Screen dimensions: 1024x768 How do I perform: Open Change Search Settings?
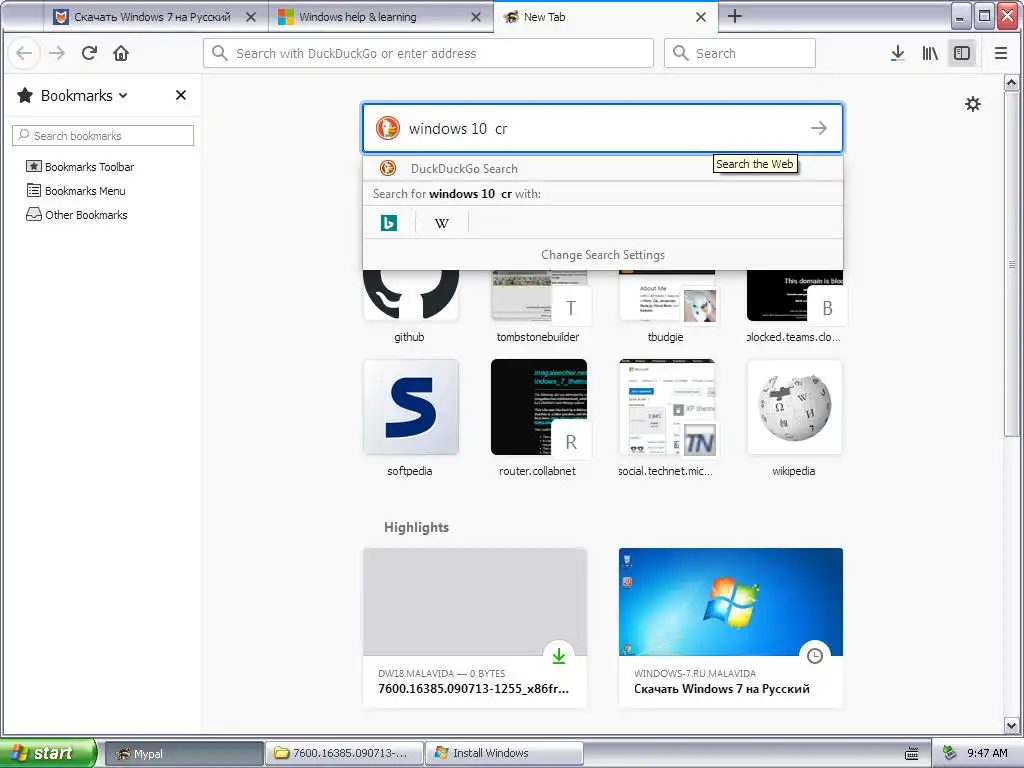(603, 255)
